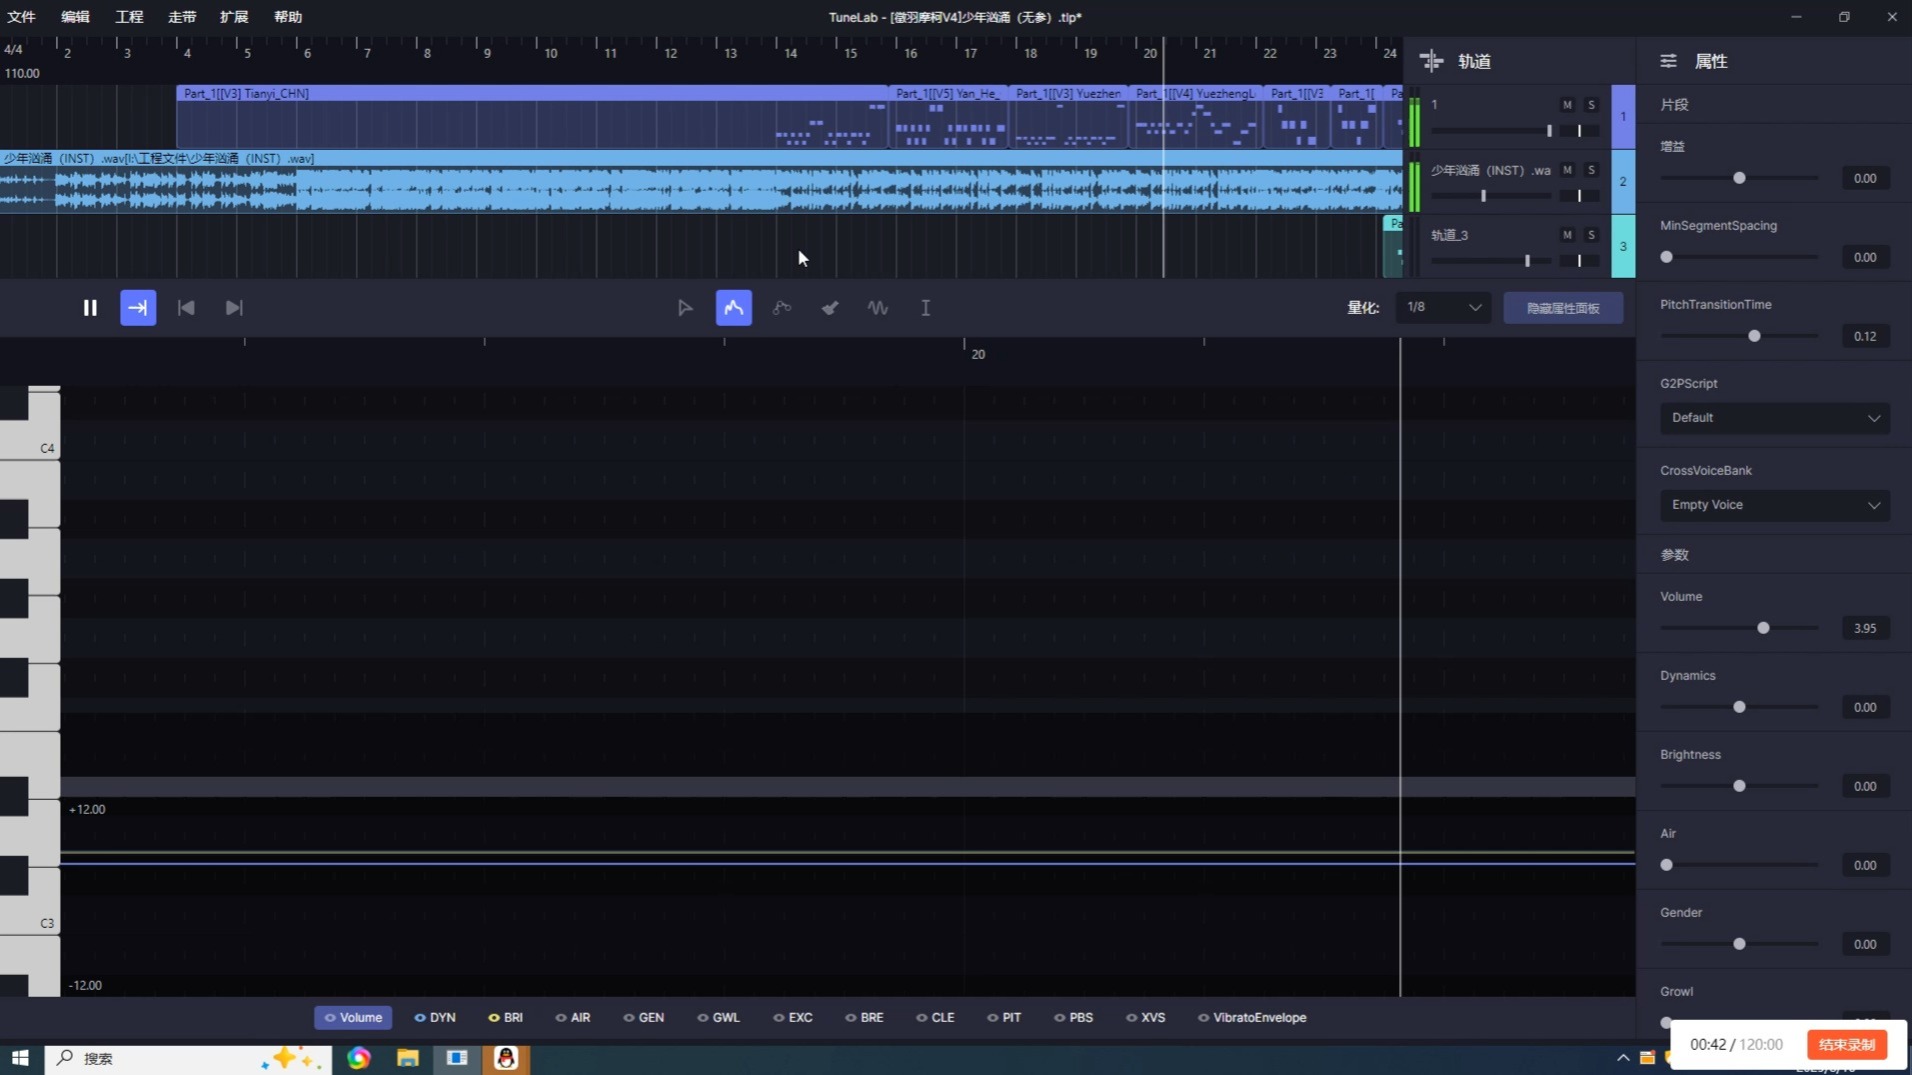Click the Gender slider handle
This screenshot has height=1075, width=1912.
point(1739,944)
